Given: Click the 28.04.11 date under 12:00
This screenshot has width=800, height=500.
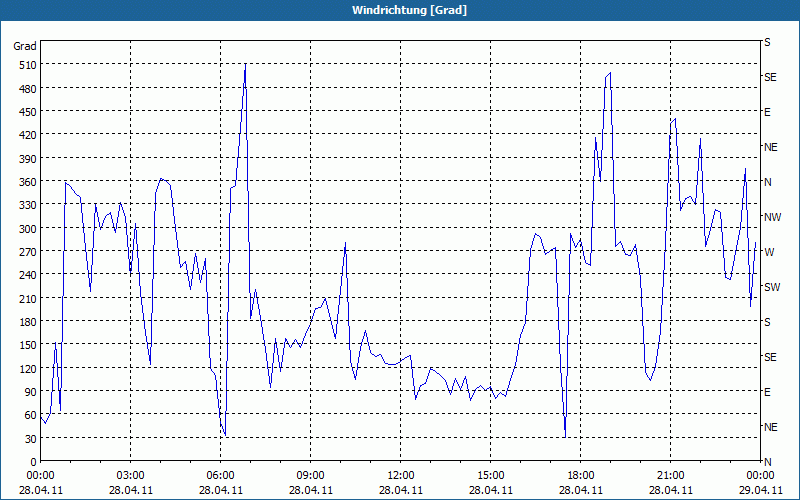Looking at the screenshot, I should [x=401, y=490].
